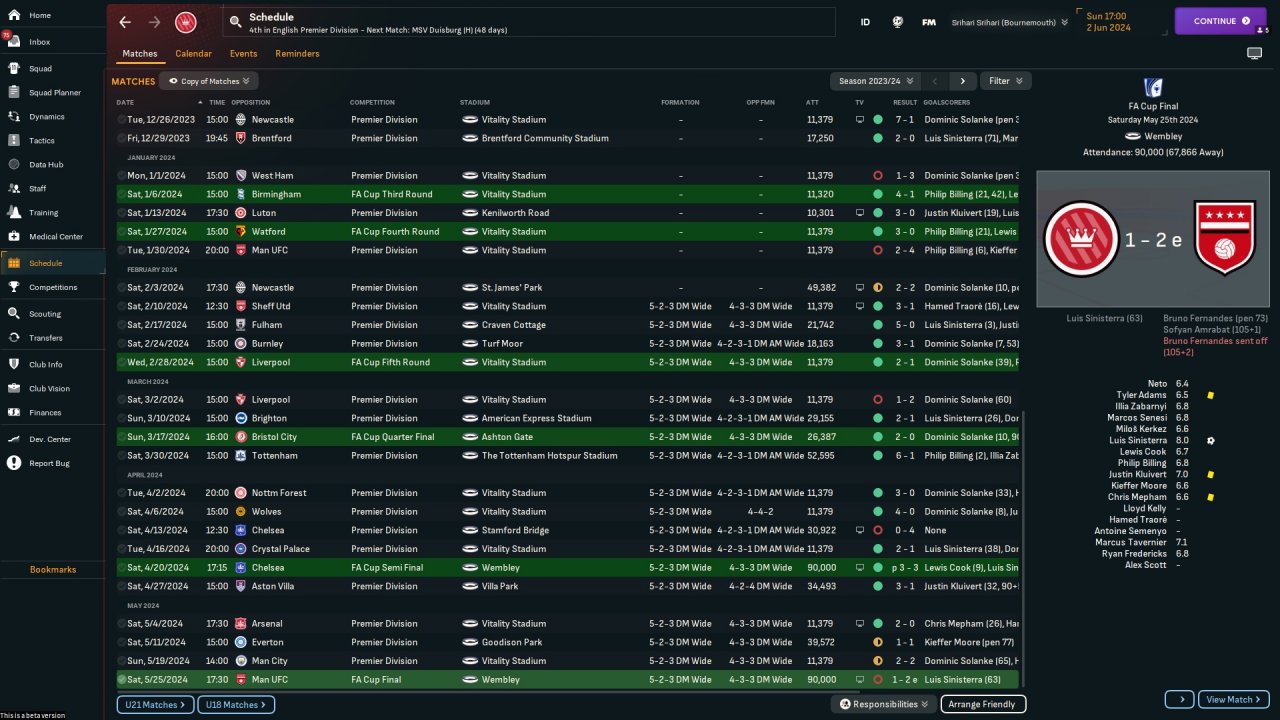Select Schedule in the sidebar
Viewport: 1280px width, 720px height.
pyautogui.click(x=52, y=263)
